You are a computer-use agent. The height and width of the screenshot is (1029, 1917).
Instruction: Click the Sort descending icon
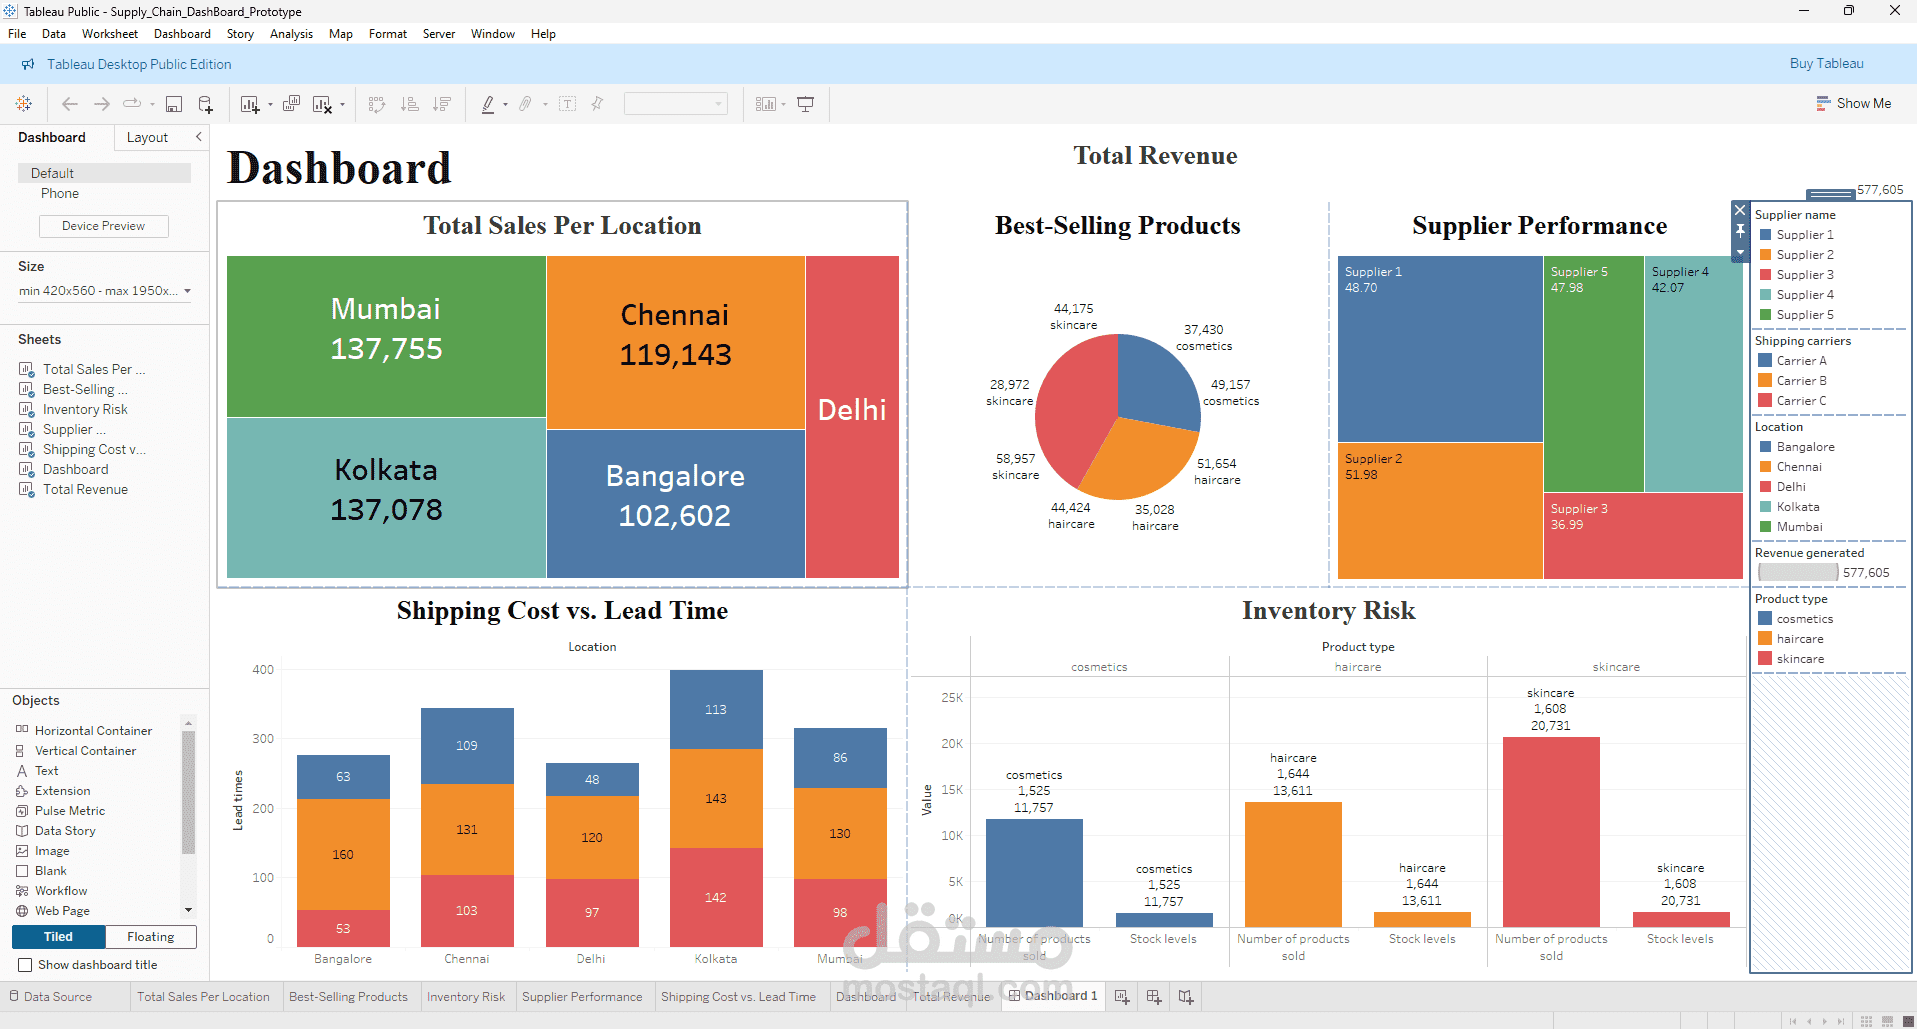click(x=442, y=104)
